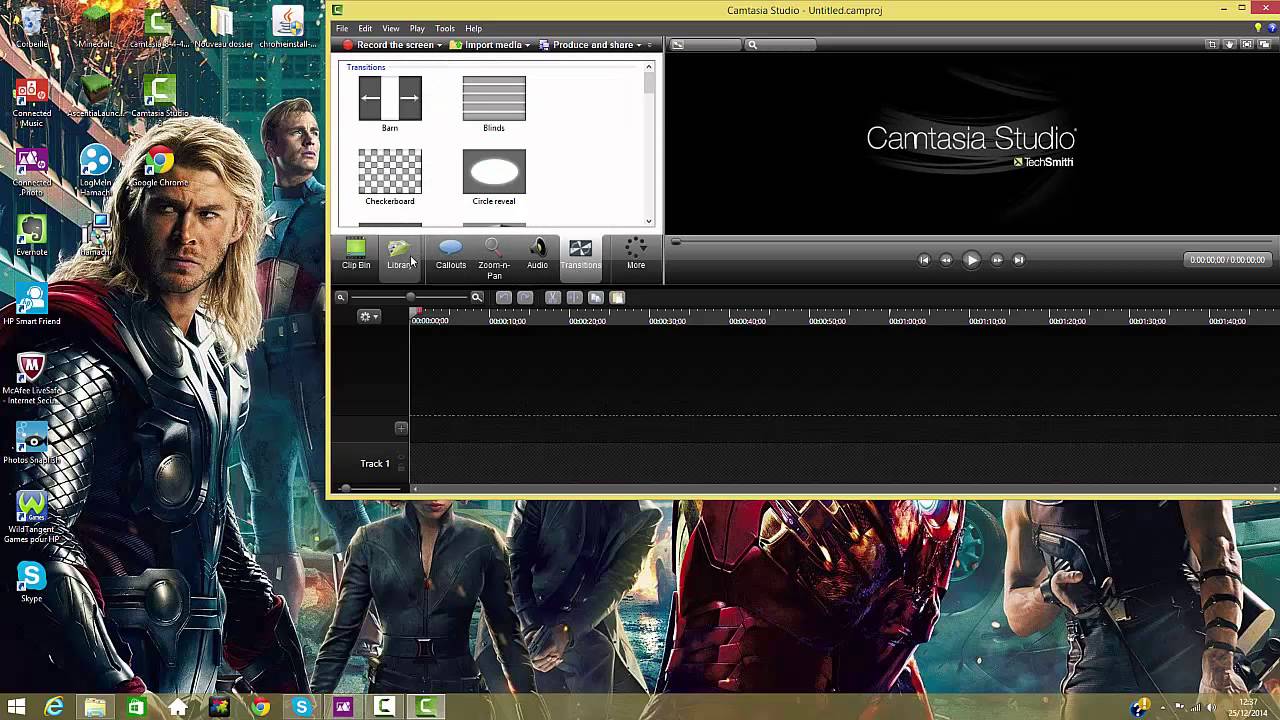Open the Play menu

417,28
